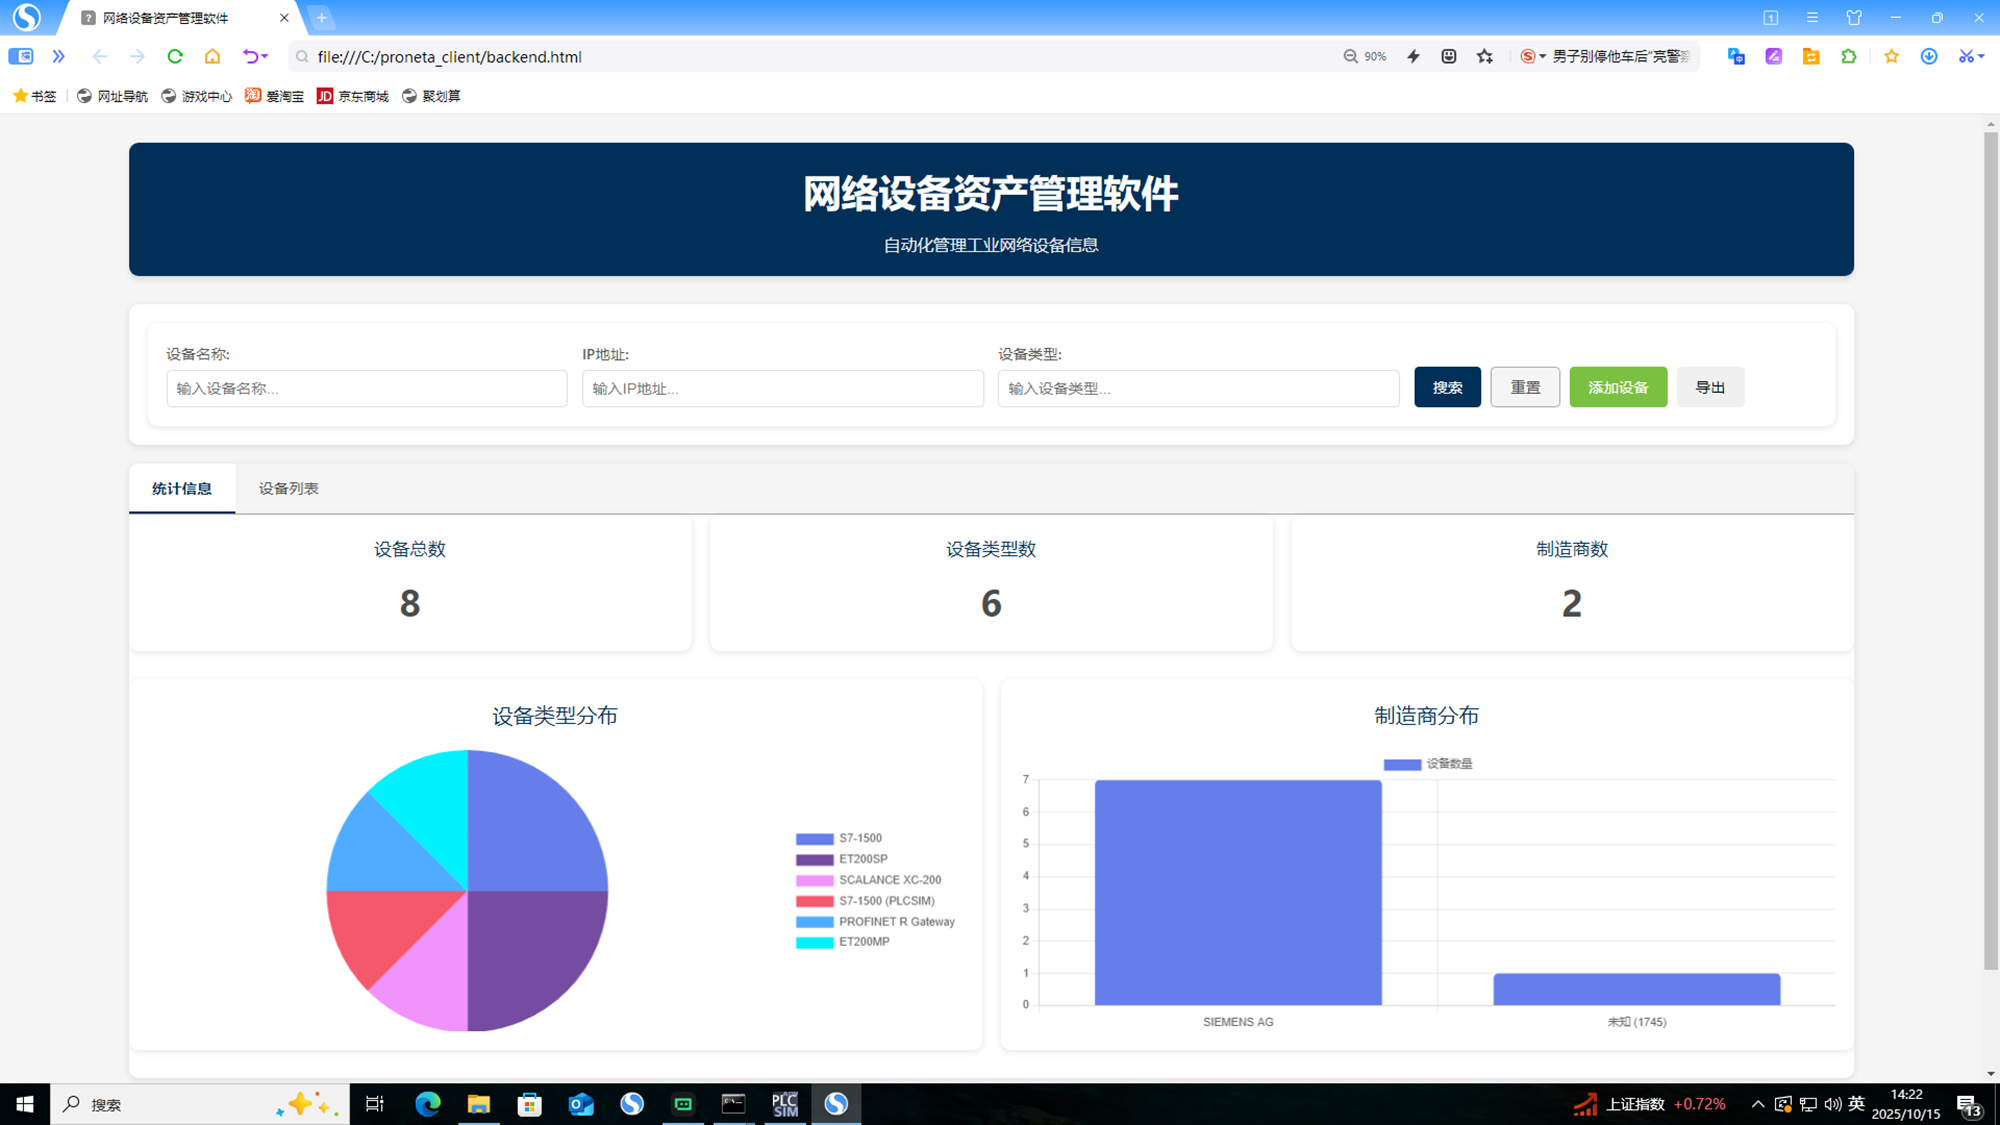Click the home page icon
This screenshot has width=2000, height=1125.
(x=212, y=57)
